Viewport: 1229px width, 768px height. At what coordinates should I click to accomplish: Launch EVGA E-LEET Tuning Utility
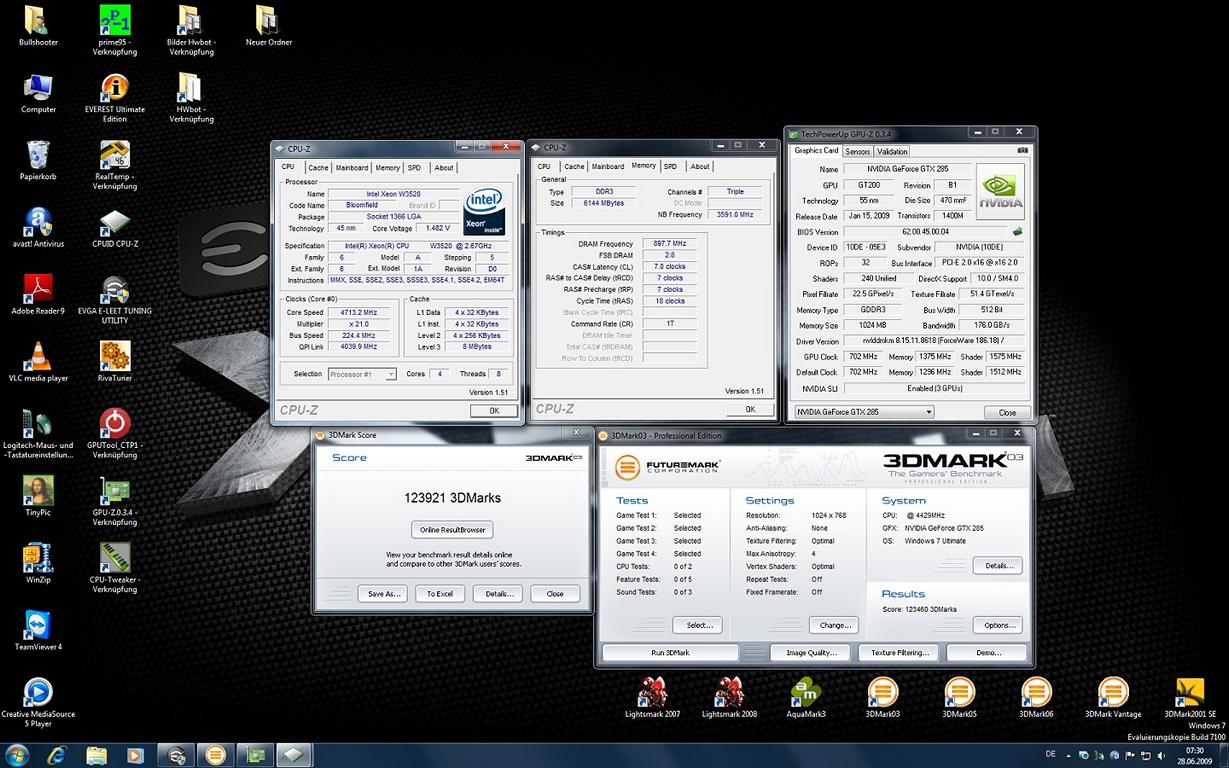(x=115, y=288)
